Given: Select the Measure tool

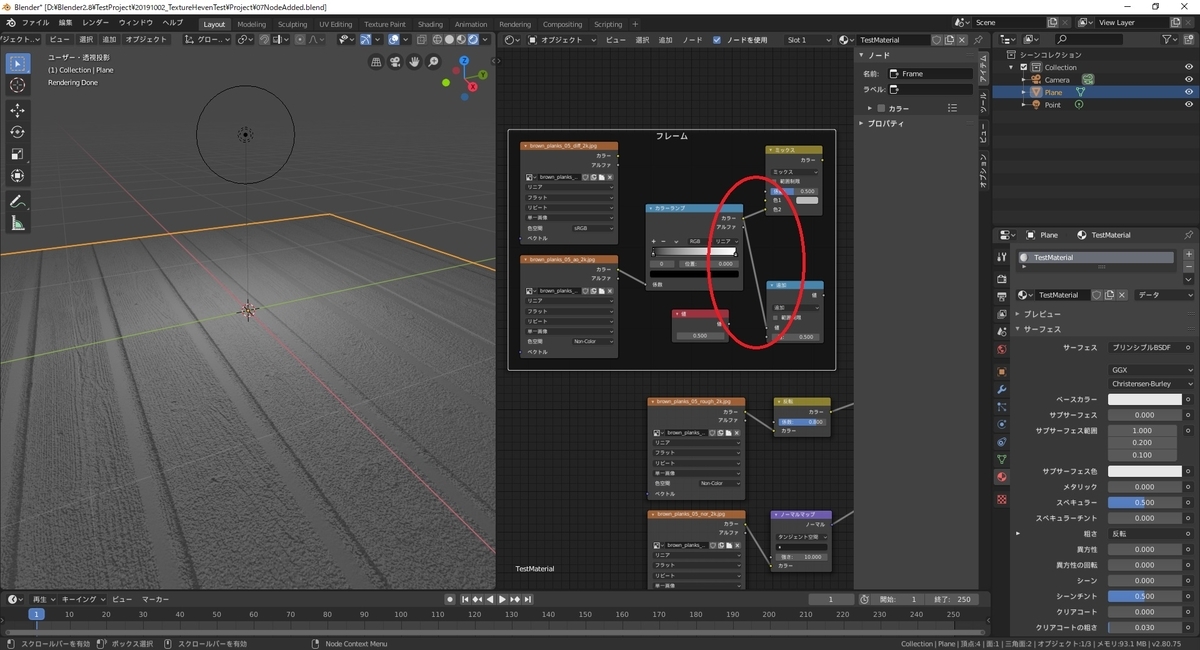Looking at the screenshot, I should [x=17, y=223].
